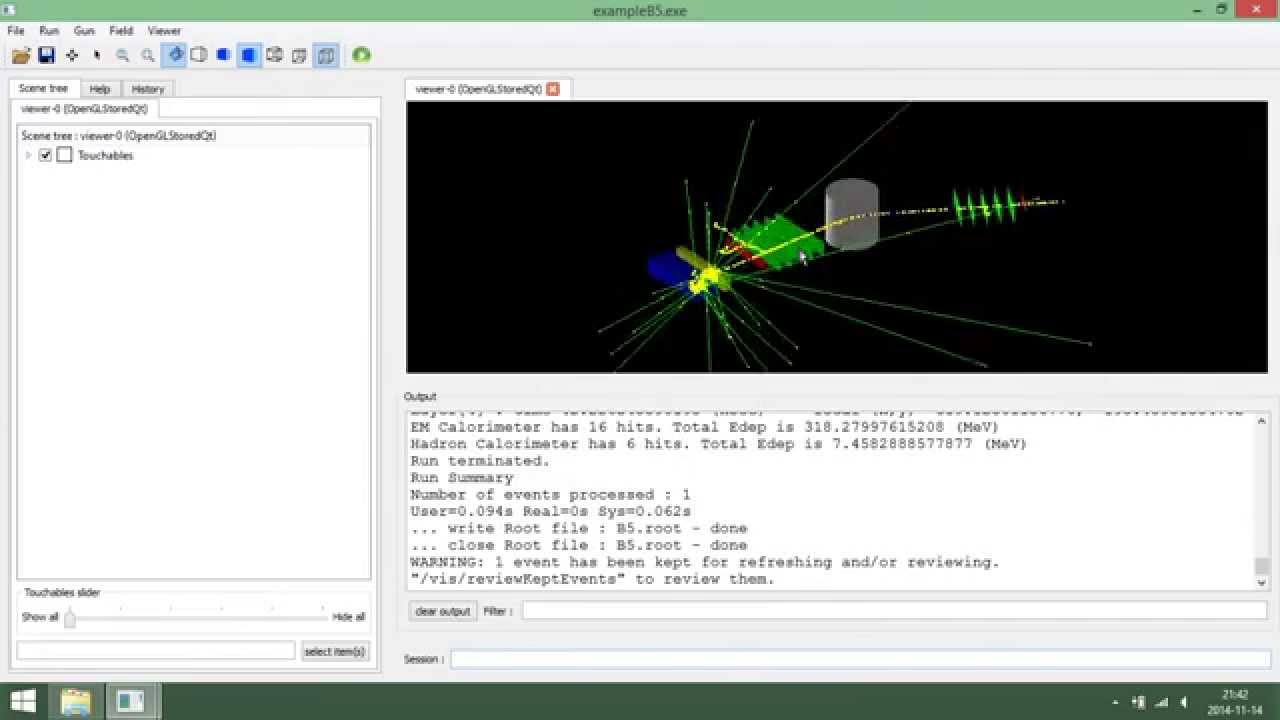Toggle the wireframe drawing style icon
Image resolution: width=1280 pixels, height=720 pixels.
pyautogui.click(x=274, y=55)
